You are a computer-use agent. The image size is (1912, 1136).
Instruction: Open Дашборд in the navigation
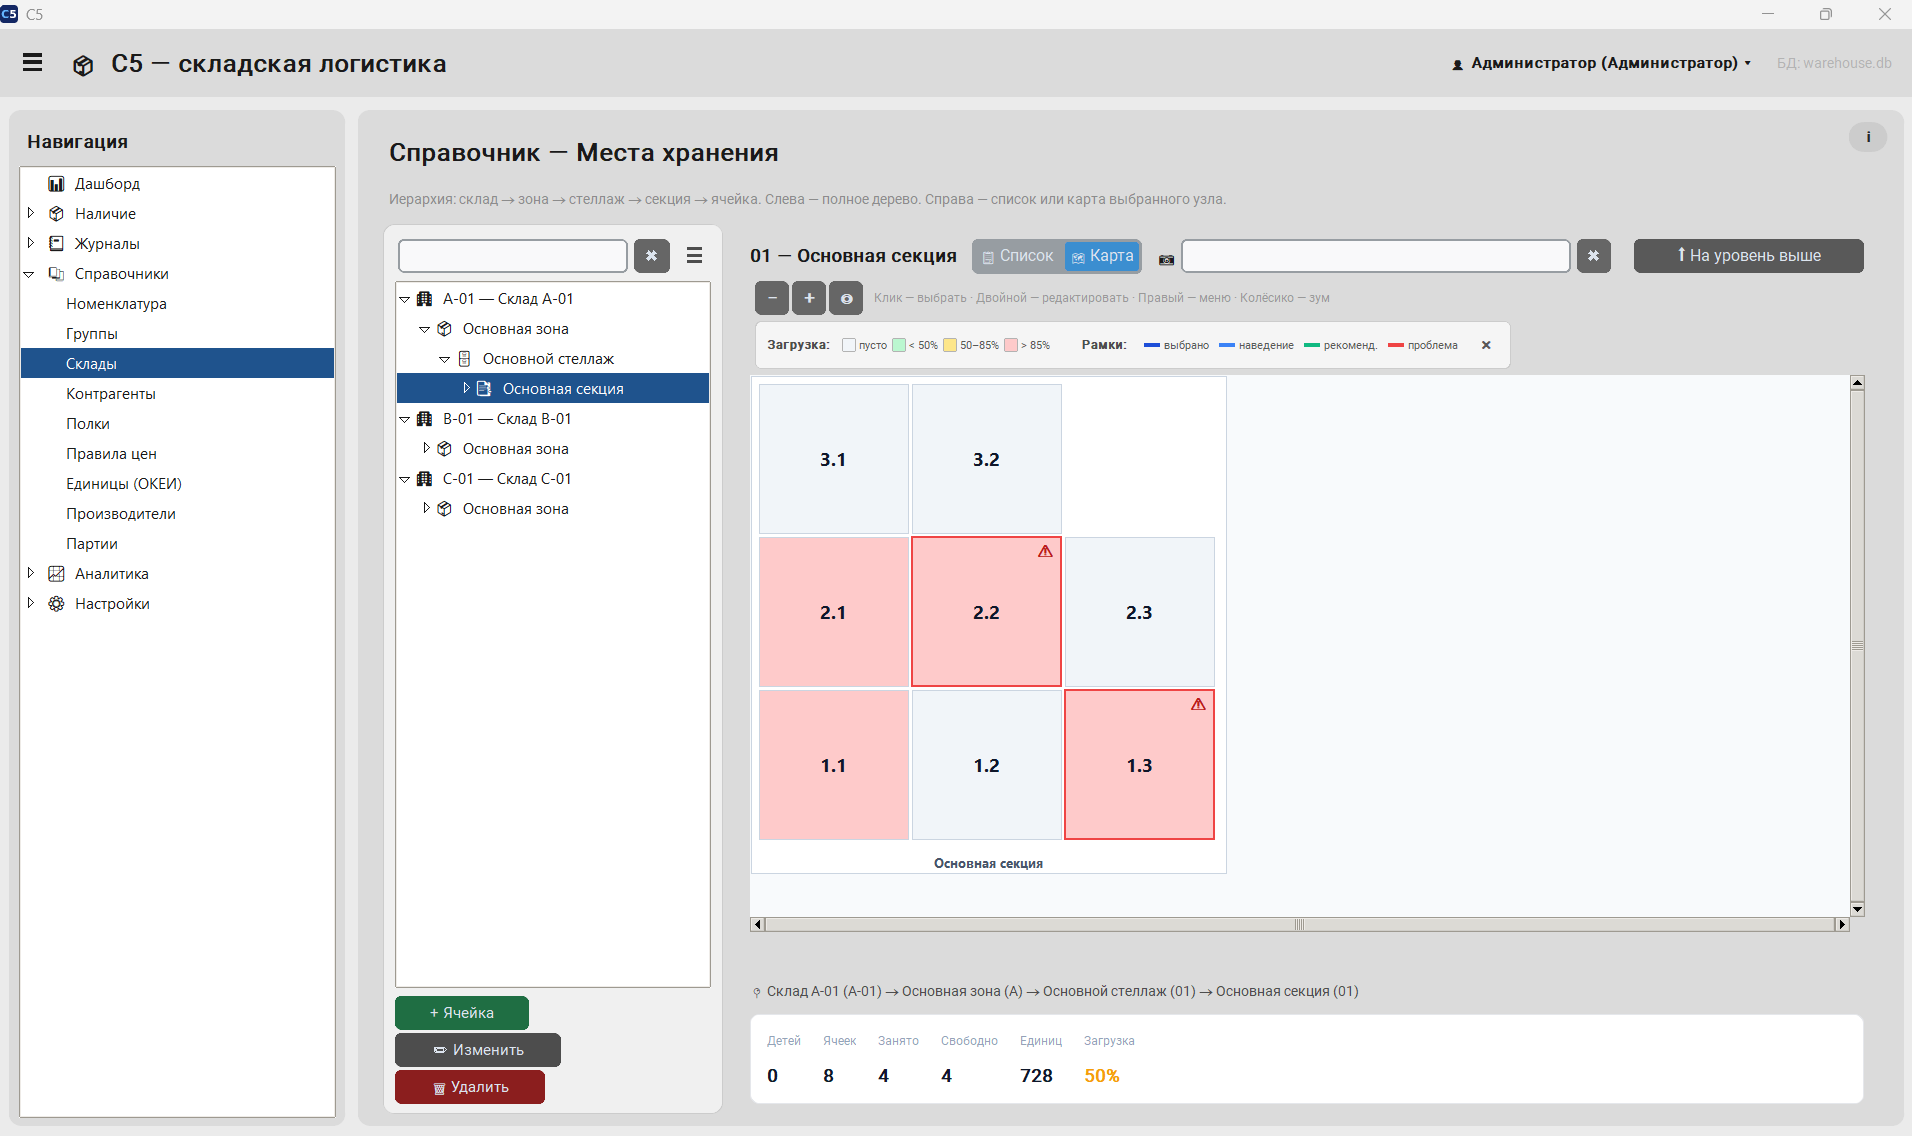[107, 184]
